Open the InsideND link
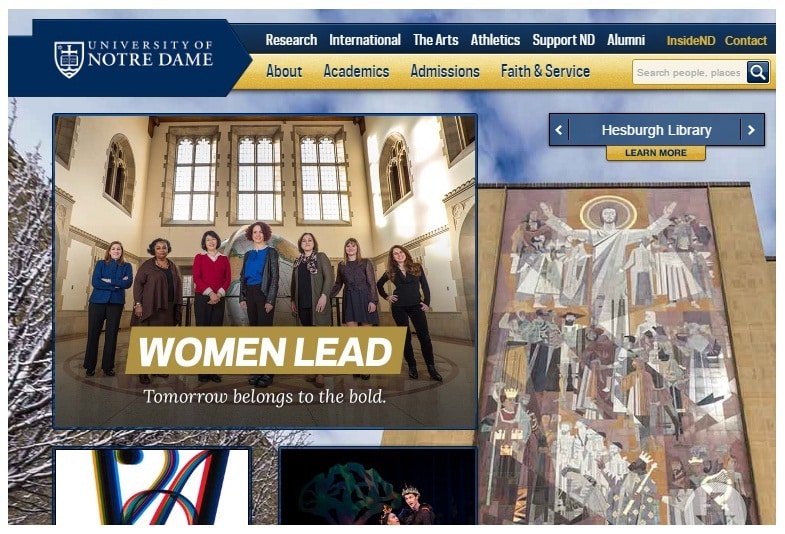This screenshot has height=534, width=785. [691, 41]
